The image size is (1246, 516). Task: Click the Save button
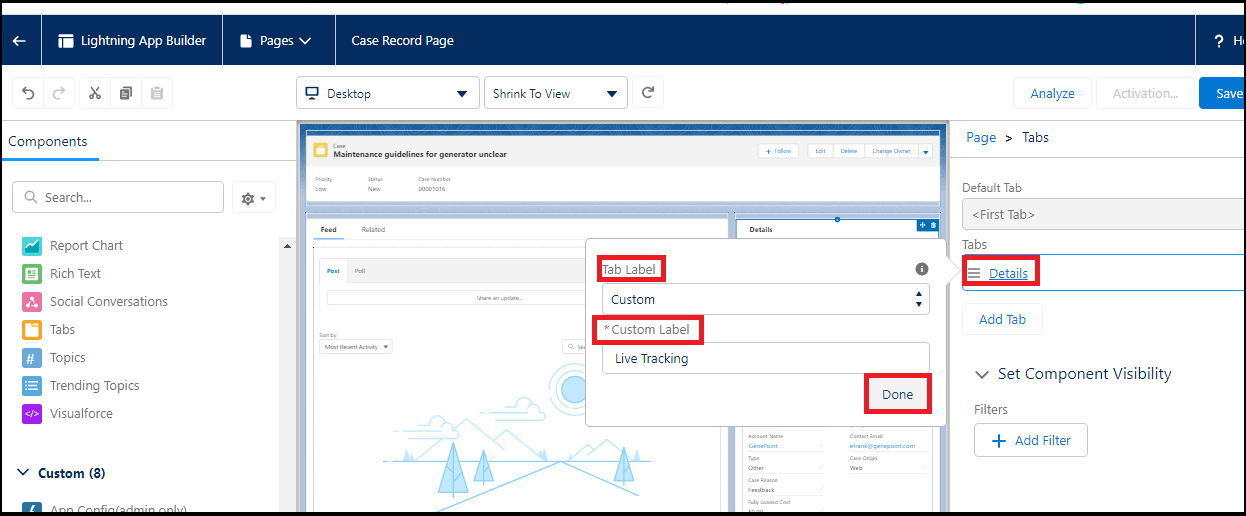[1224, 93]
